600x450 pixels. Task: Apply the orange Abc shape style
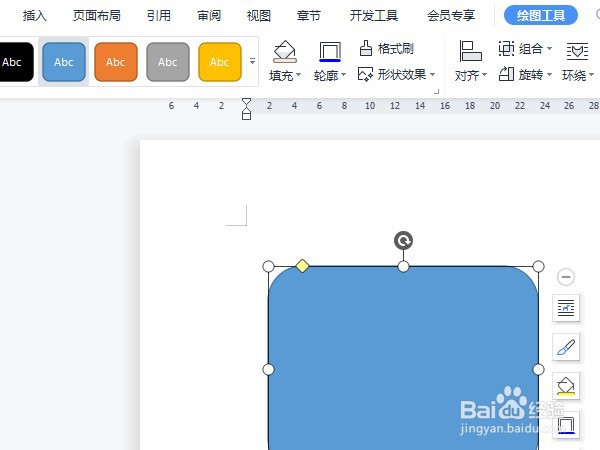(116, 62)
